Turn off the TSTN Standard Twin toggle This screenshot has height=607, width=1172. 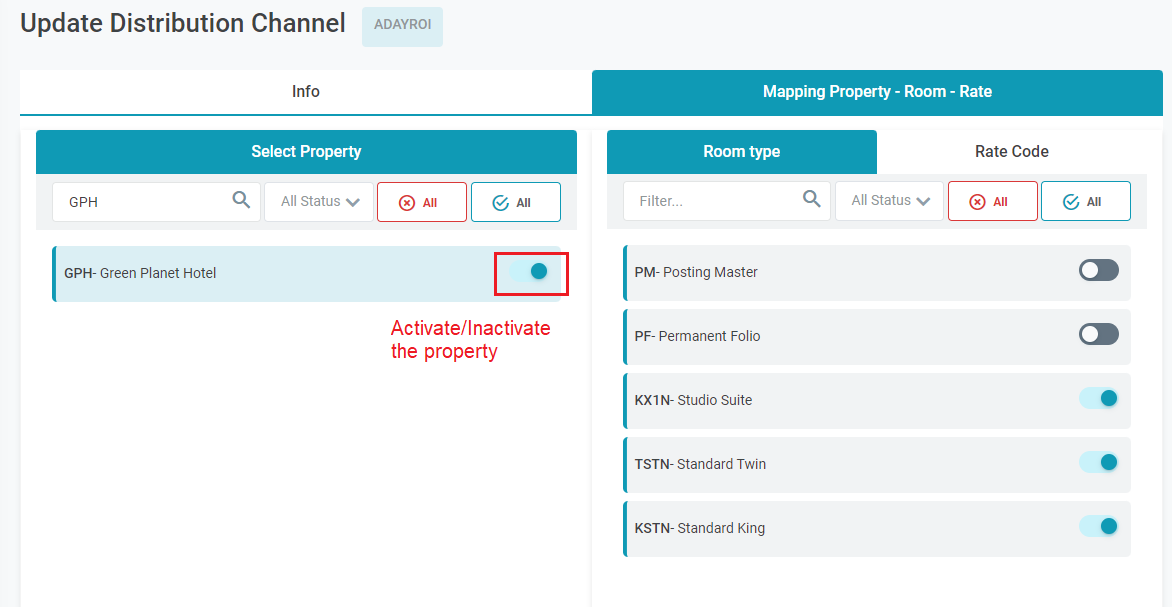coord(1098,462)
